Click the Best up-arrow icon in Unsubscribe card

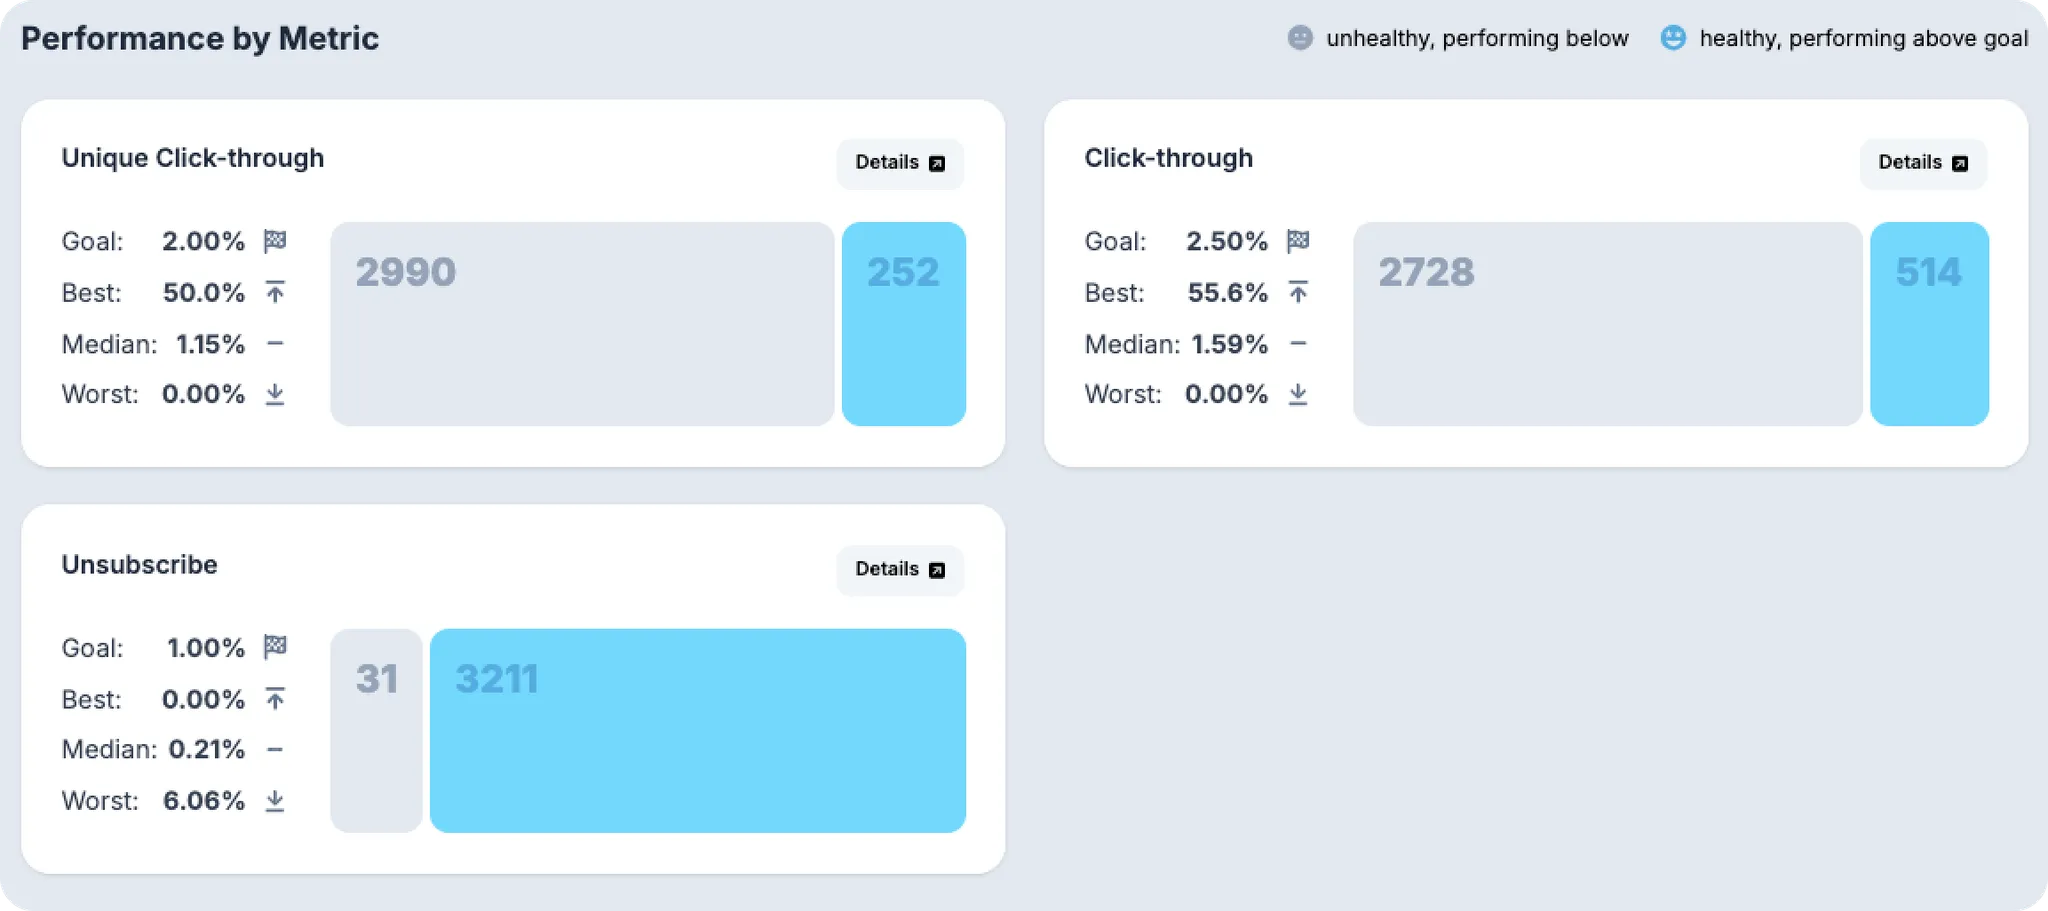click(x=275, y=698)
